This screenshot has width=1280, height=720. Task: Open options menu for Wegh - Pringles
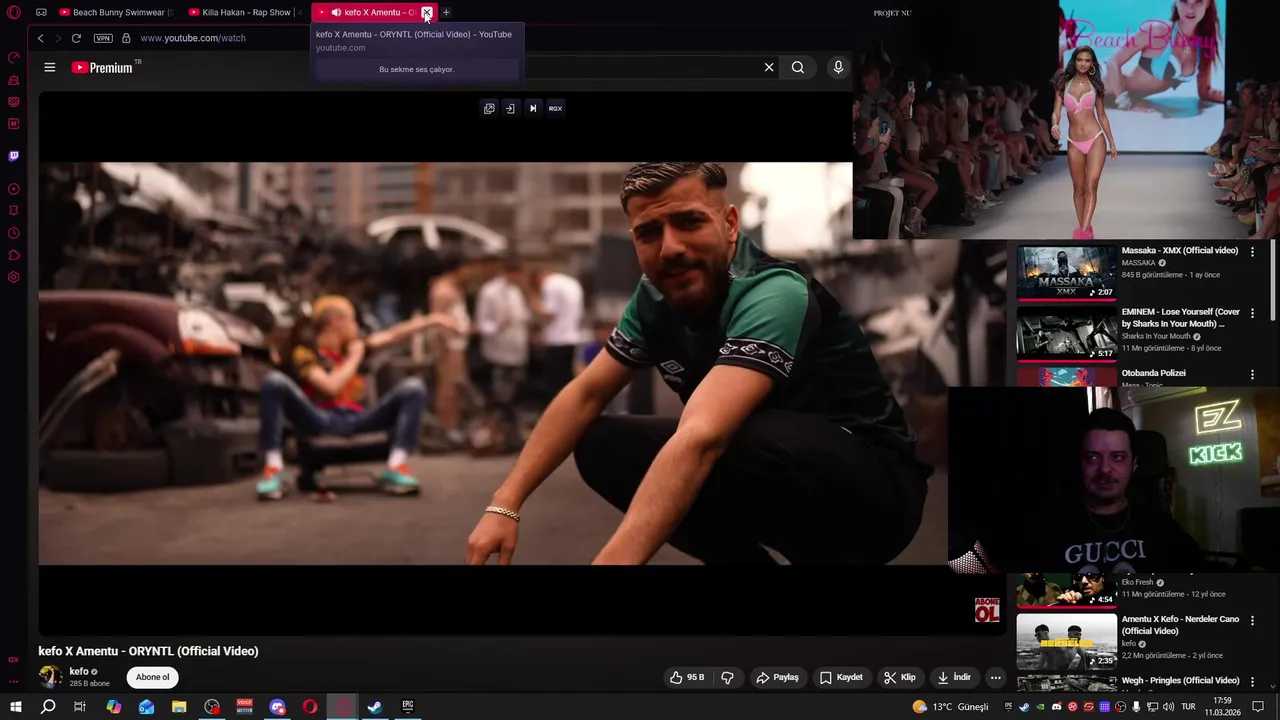1252,682
